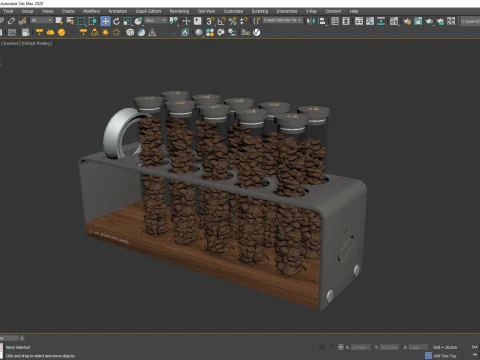This screenshot has width=480, height=360.
Task: Click the orange sphere light icon
Action: pyautogui.click(x=61, y=32)
